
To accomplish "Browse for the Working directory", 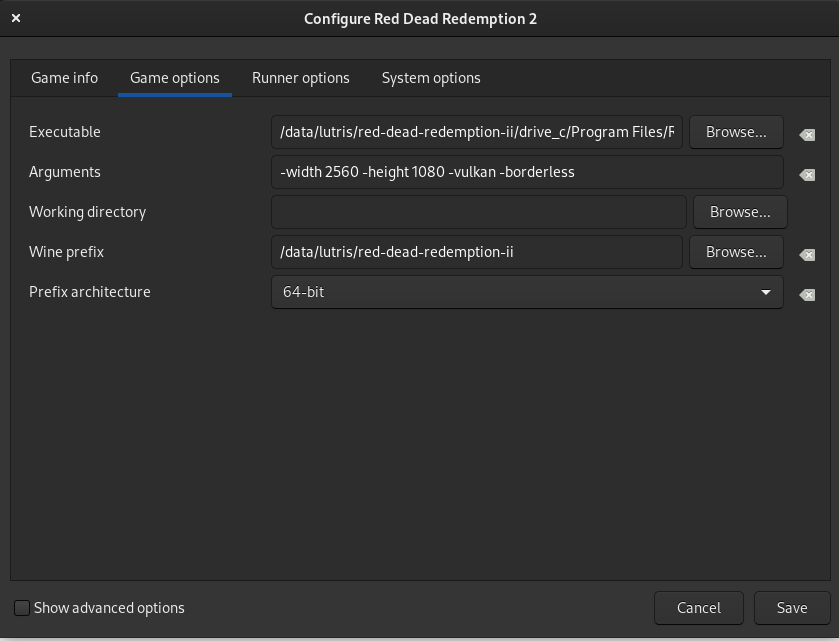I will point(740,212).
